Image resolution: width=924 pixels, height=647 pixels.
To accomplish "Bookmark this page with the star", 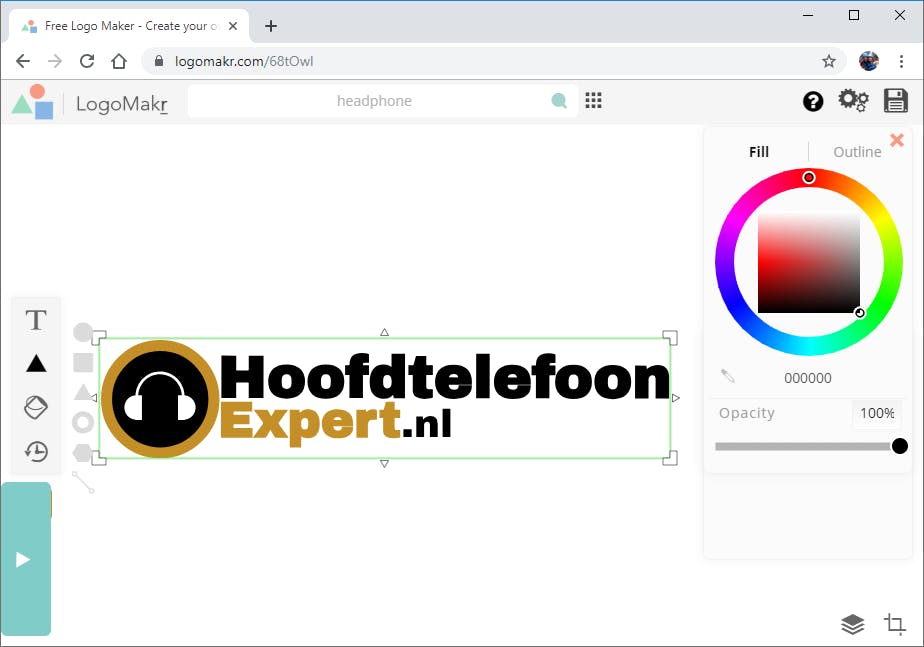I will pyautogui.click(x=829, y=61).
